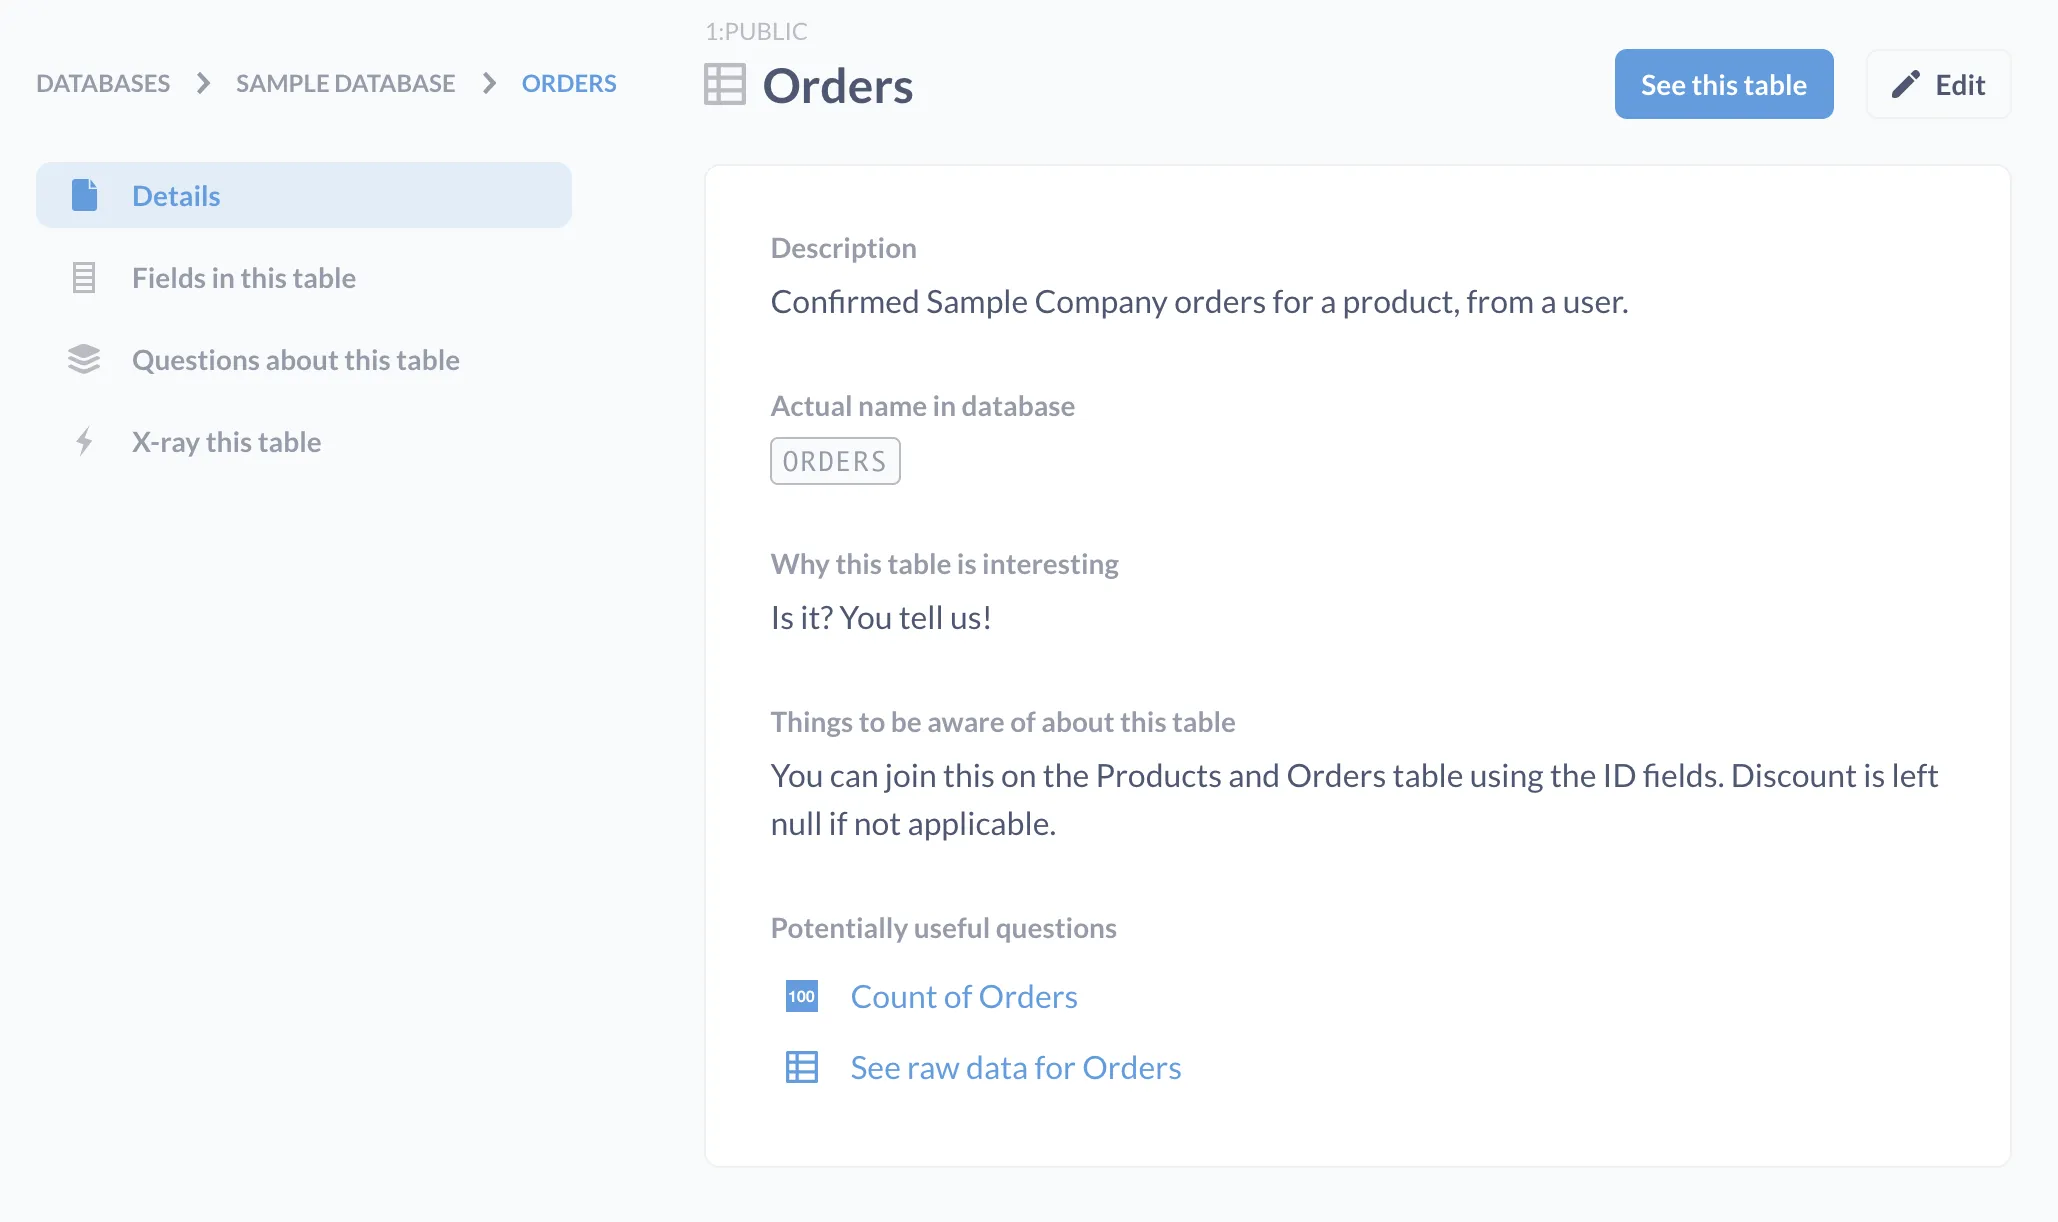Viewport: 2058px width, 1222px height.
Task: Click the Edit pencil icon
Action: [x=1905, y=83]
